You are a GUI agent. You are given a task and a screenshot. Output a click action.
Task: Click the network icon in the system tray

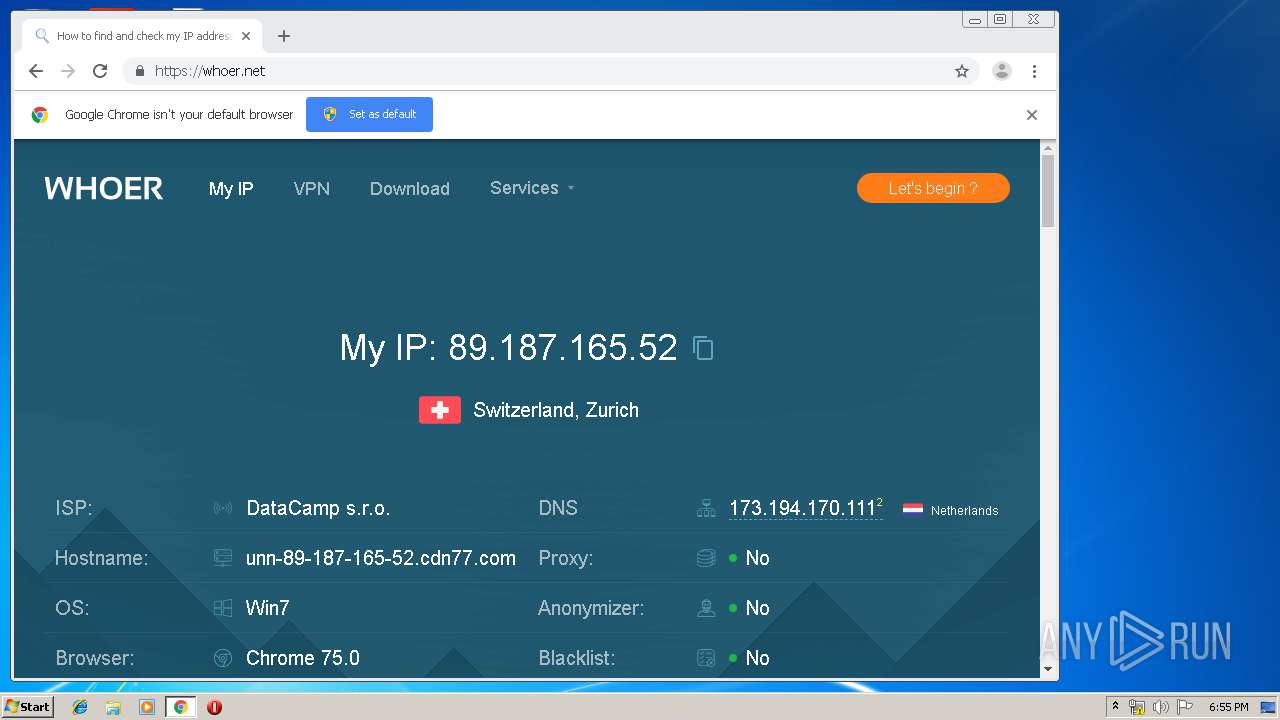[1137, 707]
